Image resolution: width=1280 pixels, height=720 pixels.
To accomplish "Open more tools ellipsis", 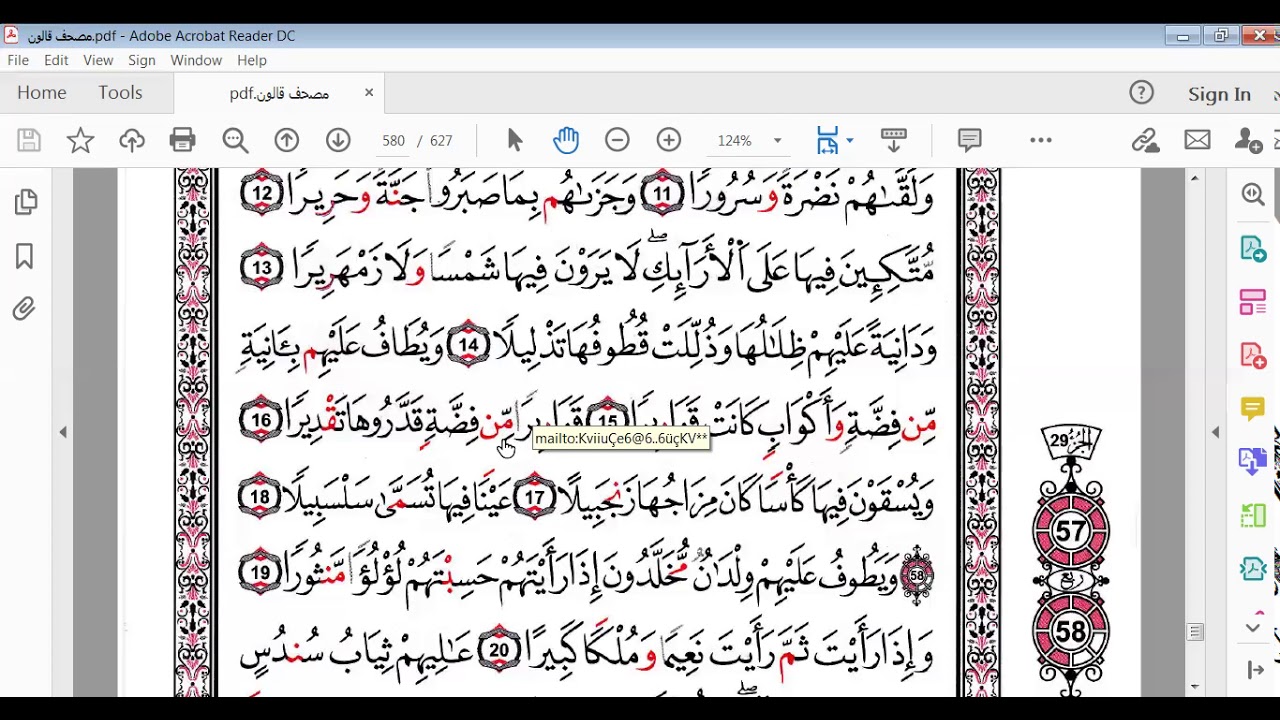I will click(x=1041, y=141).
